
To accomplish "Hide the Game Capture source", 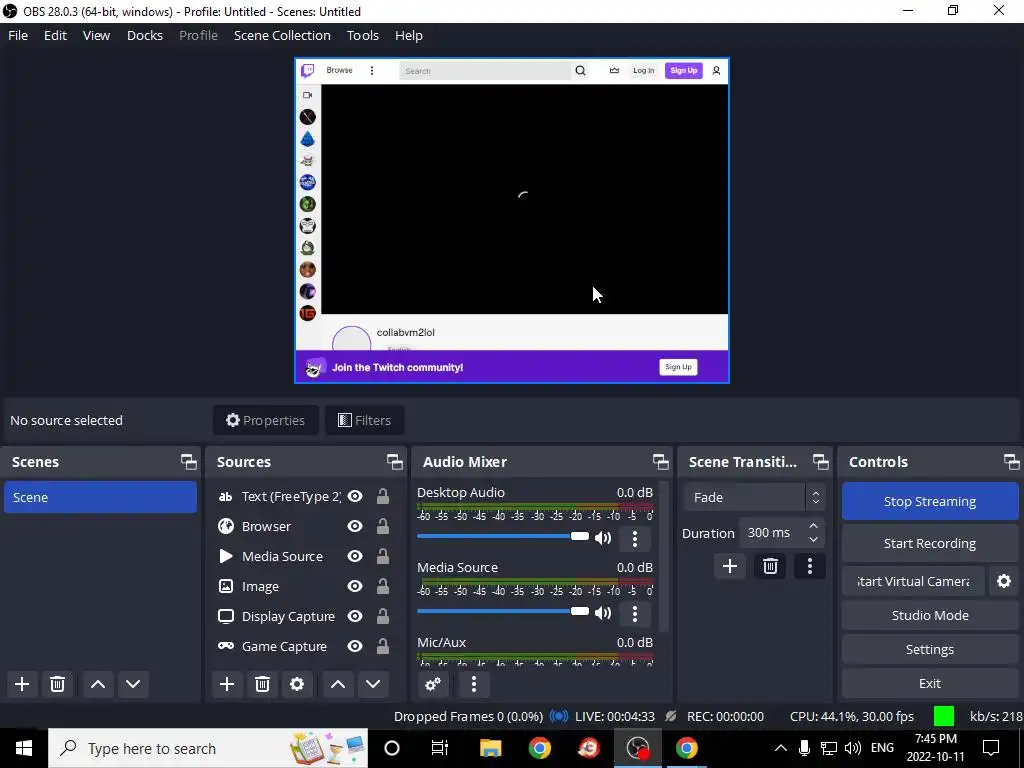I will [x=355, y=647].
